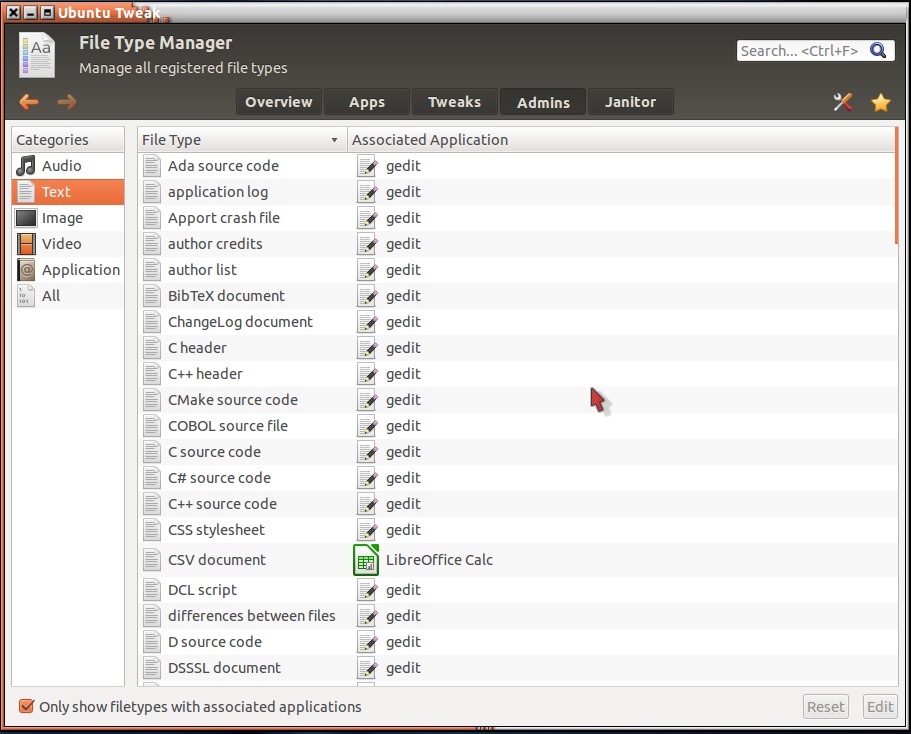
Task: Click the Edit button
Action: pos(880,707)
